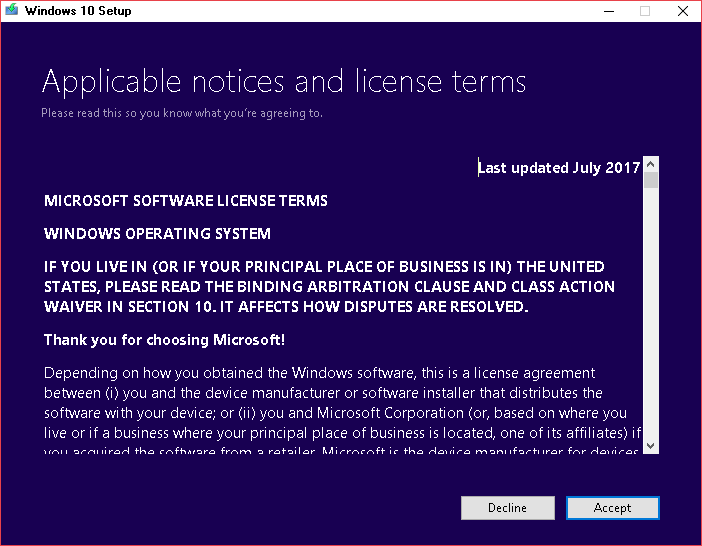702x546 pixels.
Task: Click the 'Please read this' subtitle text
Action: pos(182,113)
